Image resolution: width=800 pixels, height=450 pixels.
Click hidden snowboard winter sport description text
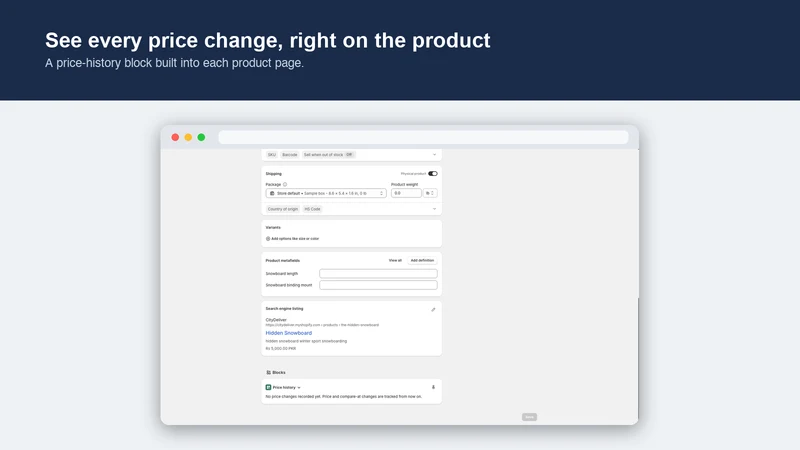pos(306,341)
